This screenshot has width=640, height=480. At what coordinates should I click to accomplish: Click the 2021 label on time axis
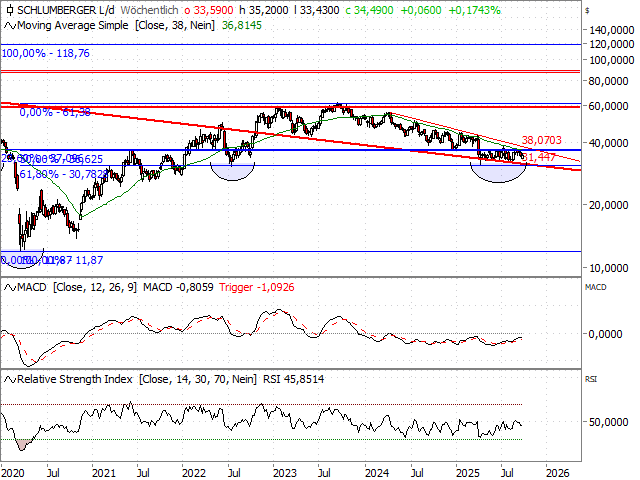tap(104, 473)
